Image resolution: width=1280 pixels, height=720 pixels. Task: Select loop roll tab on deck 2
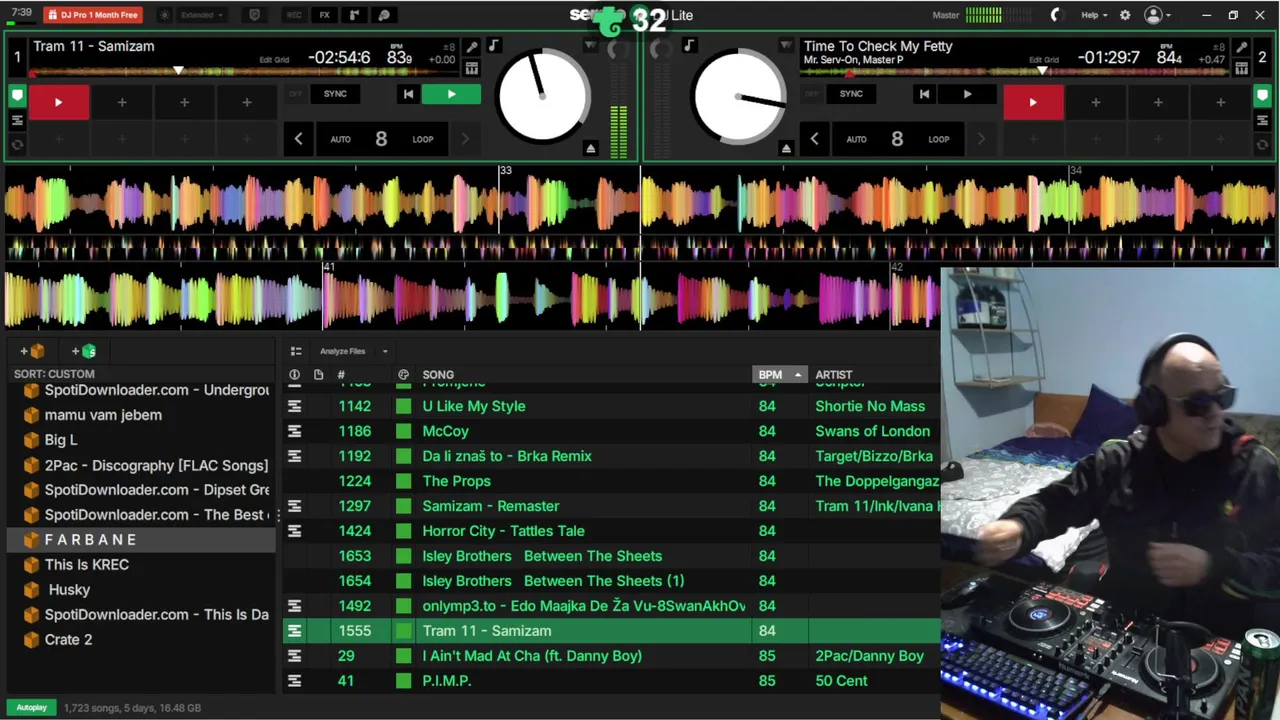[1263, 144]
